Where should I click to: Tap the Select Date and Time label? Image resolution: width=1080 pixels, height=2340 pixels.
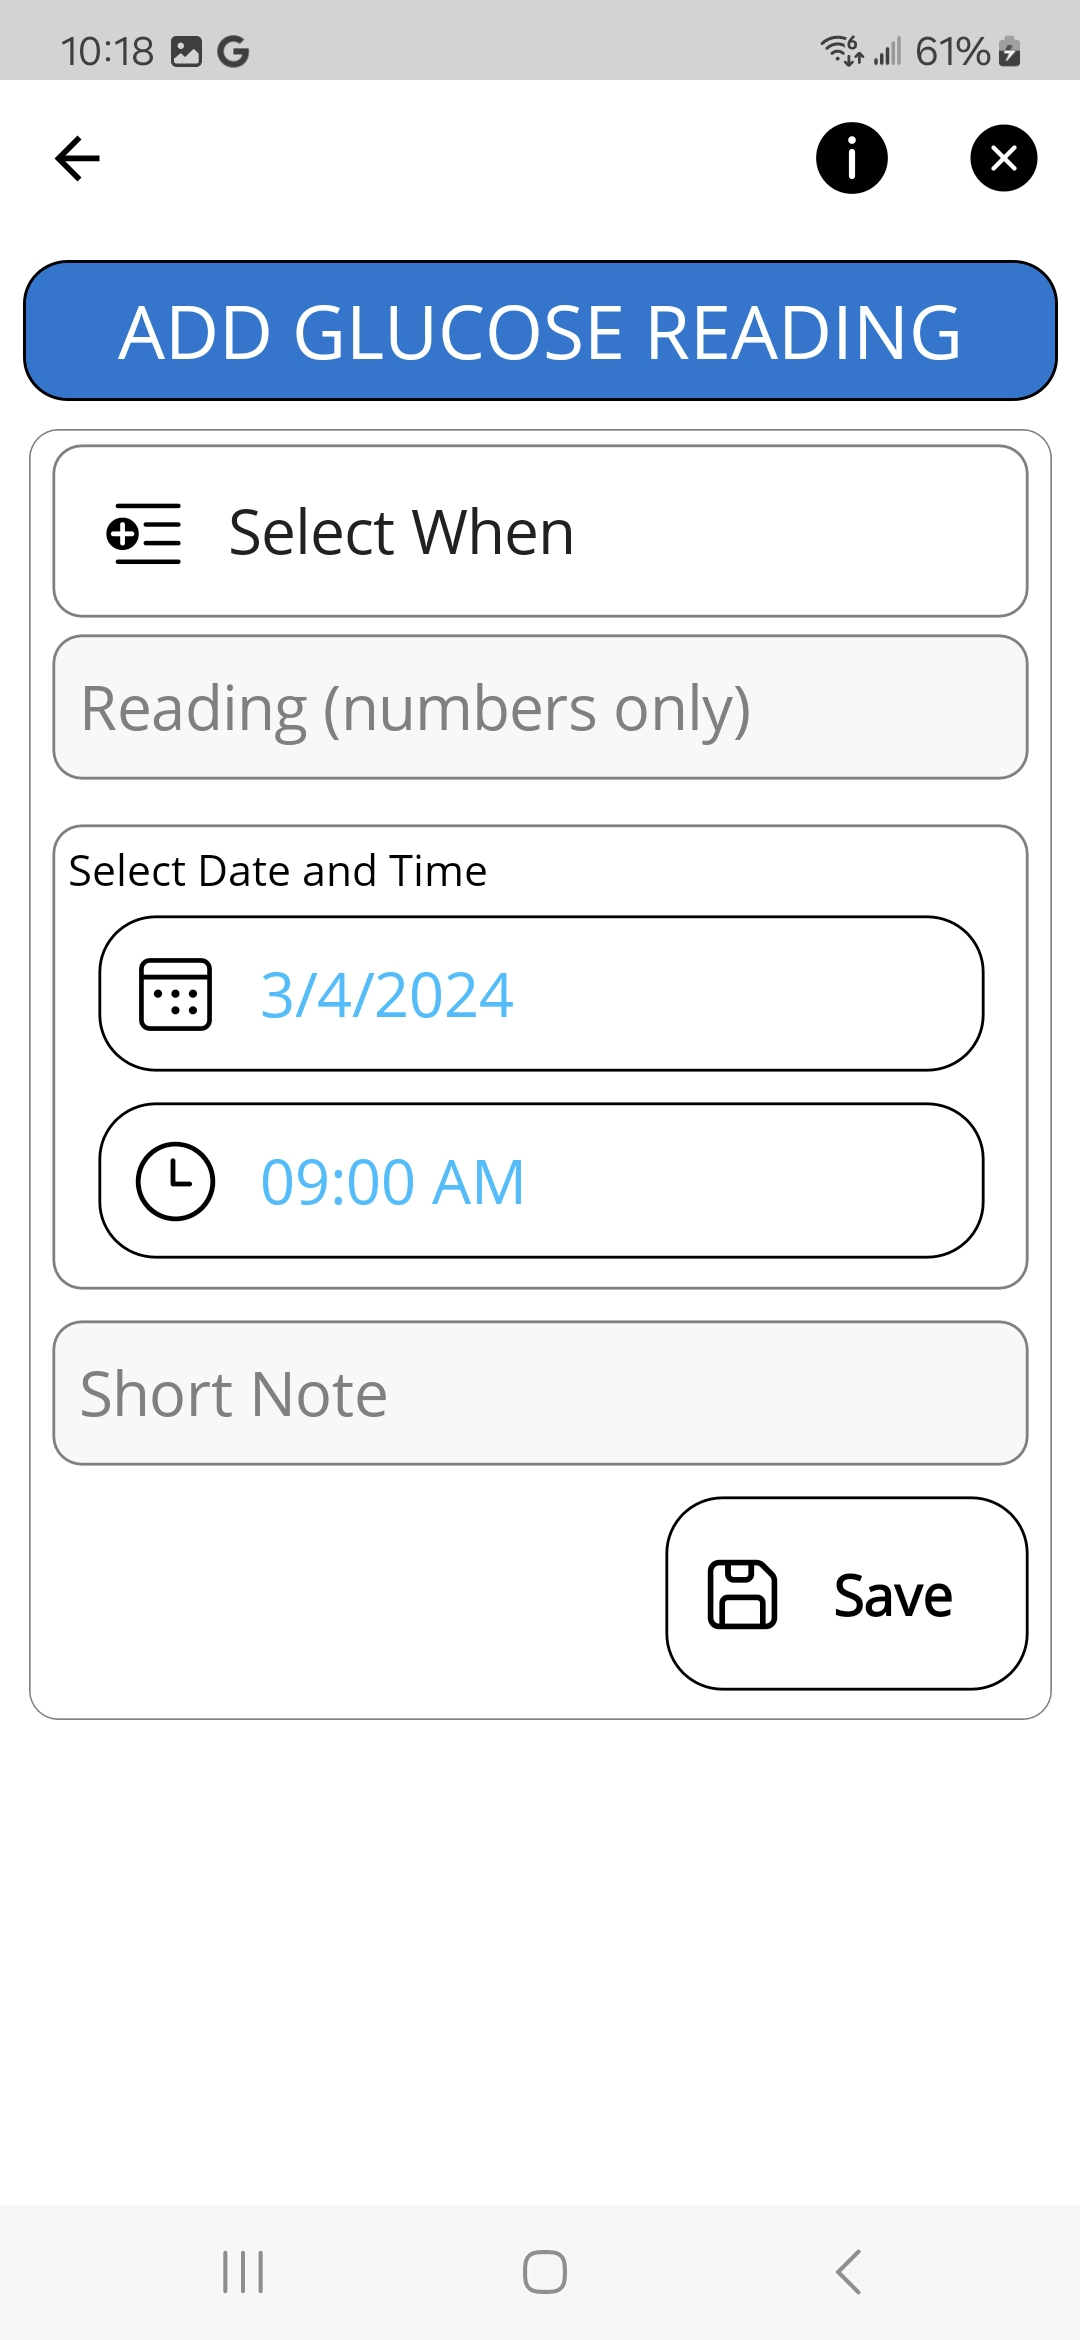pos(278,871)
